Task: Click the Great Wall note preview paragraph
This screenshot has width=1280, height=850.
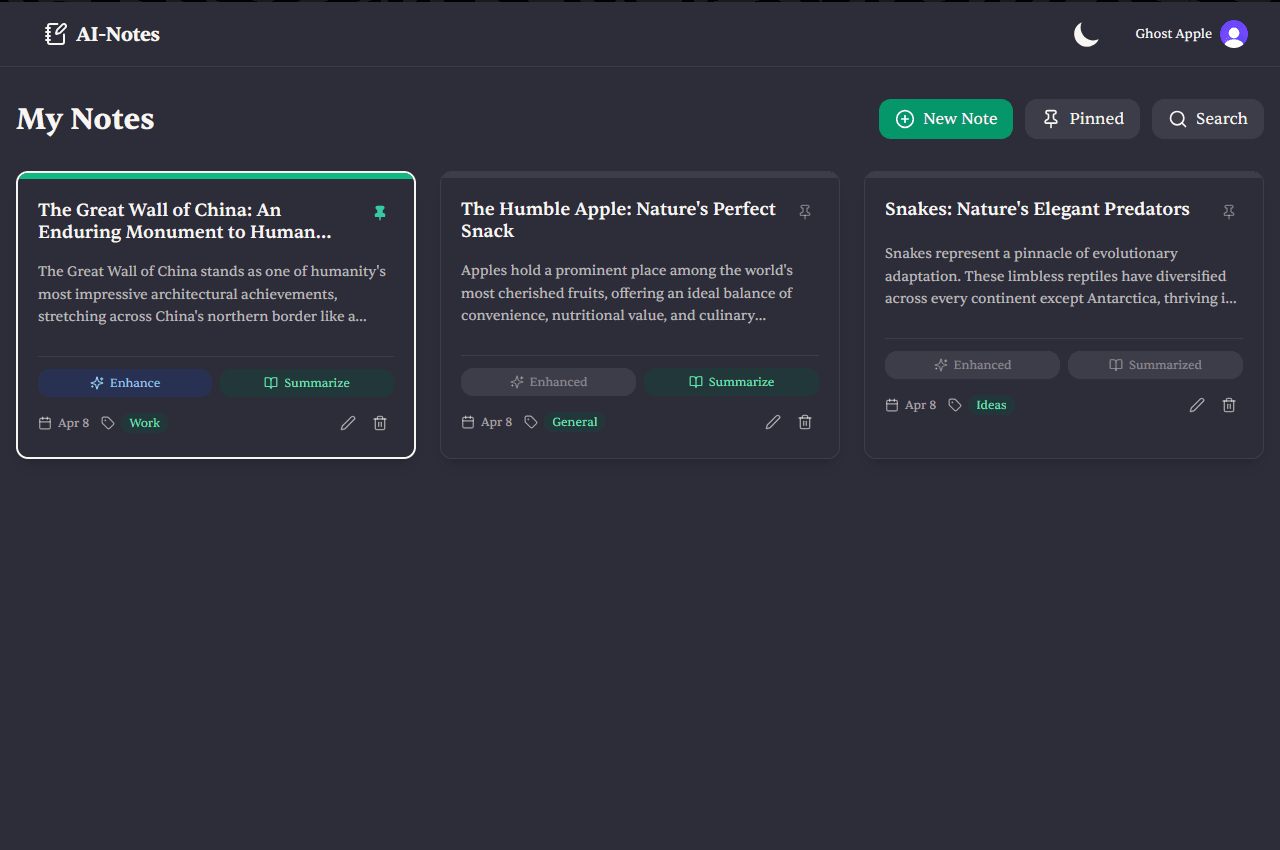Action: click(212, 294)
